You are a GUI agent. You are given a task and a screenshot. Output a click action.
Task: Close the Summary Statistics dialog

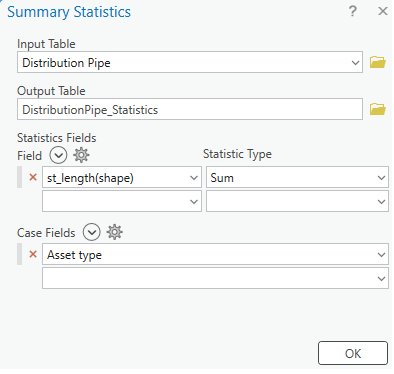click(383, 11)
